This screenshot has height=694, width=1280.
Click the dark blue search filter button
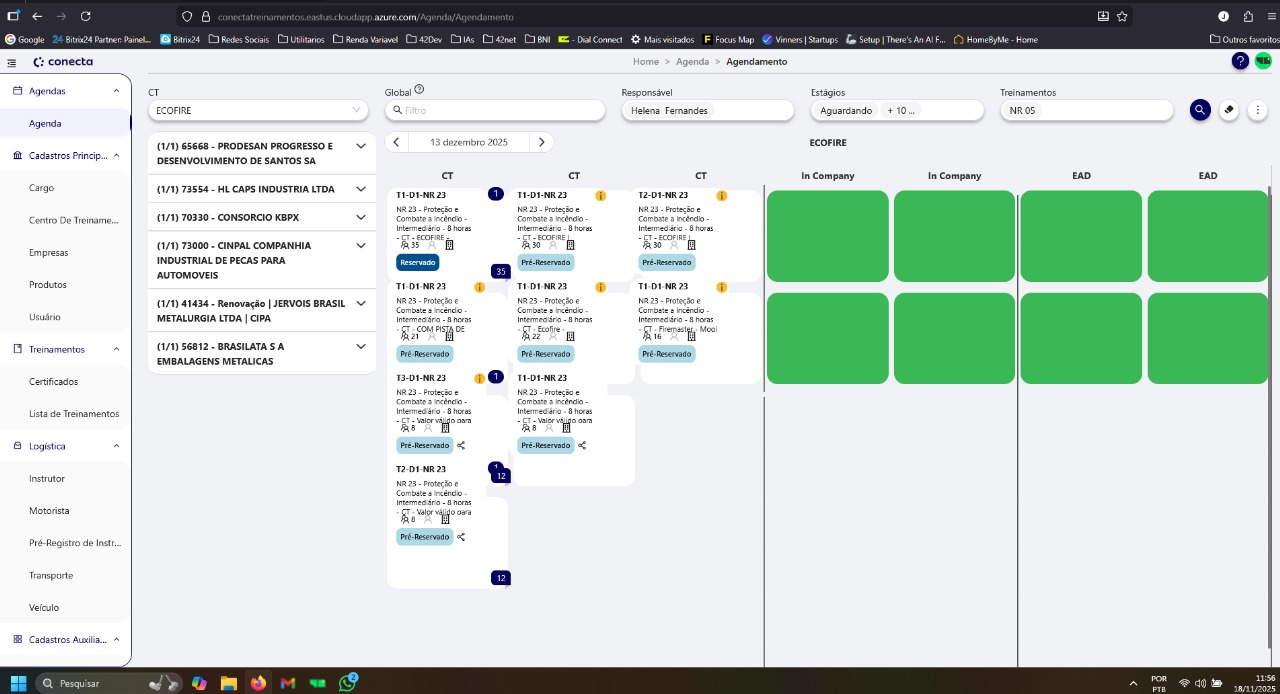click(1200, 110)
